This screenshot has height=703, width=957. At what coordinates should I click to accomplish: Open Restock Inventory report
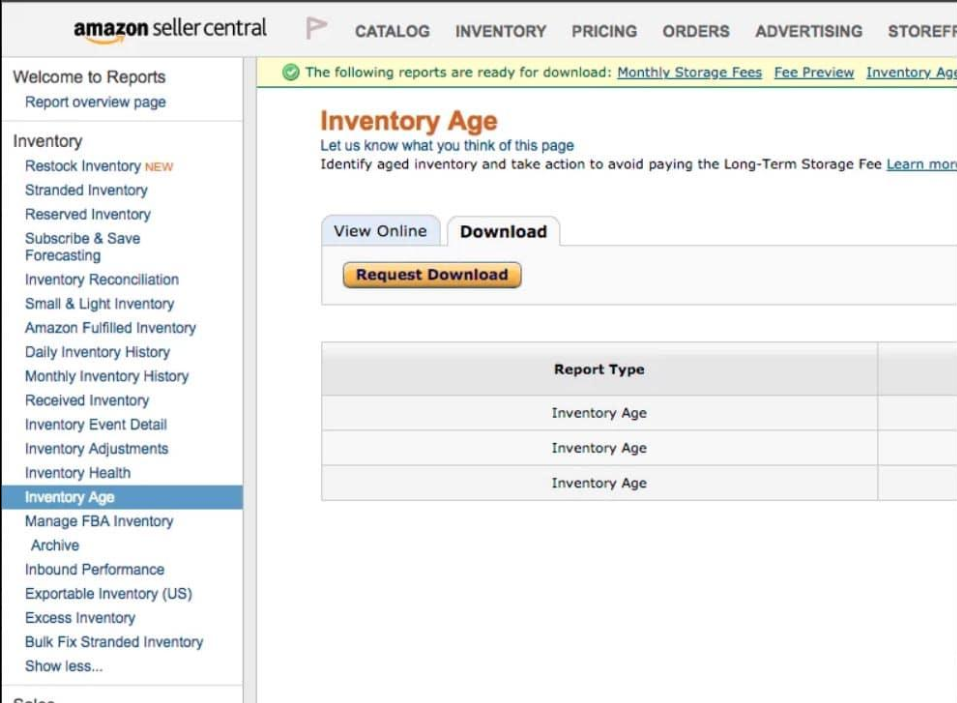tap(83, 166)
